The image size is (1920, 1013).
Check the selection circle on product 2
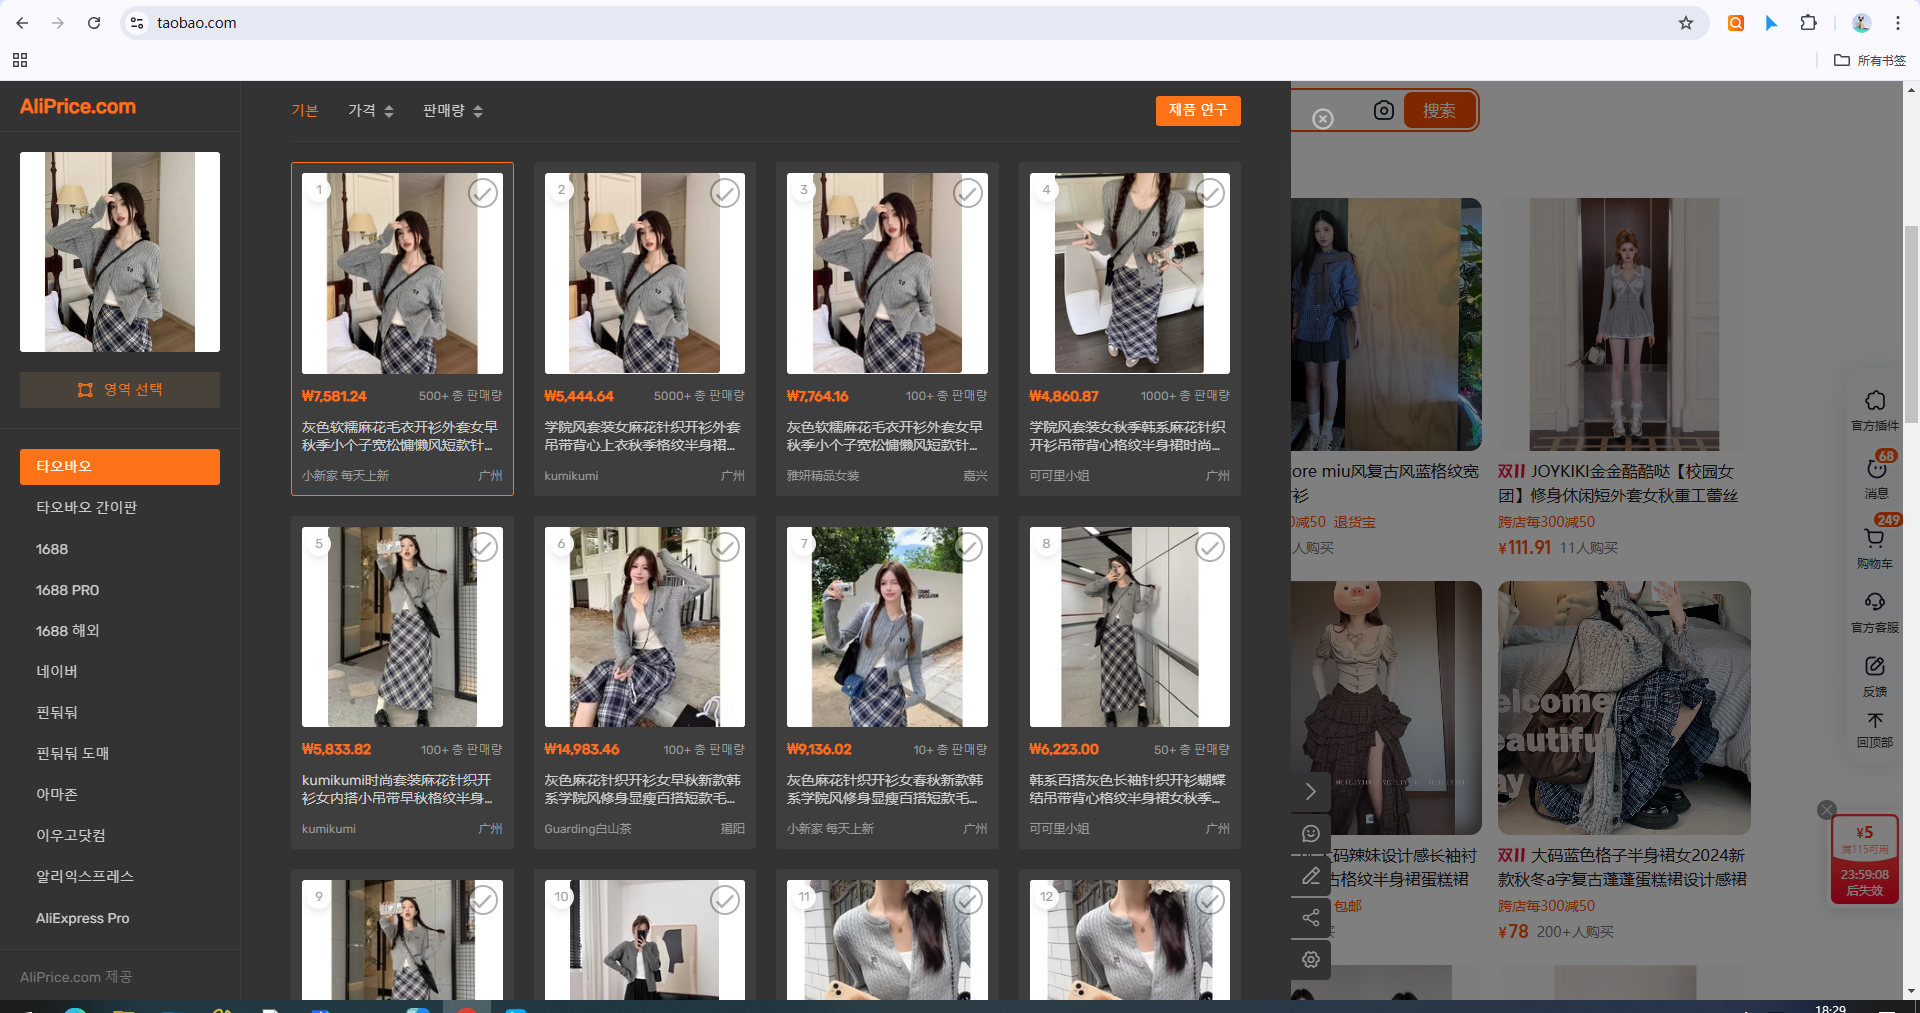725,193
